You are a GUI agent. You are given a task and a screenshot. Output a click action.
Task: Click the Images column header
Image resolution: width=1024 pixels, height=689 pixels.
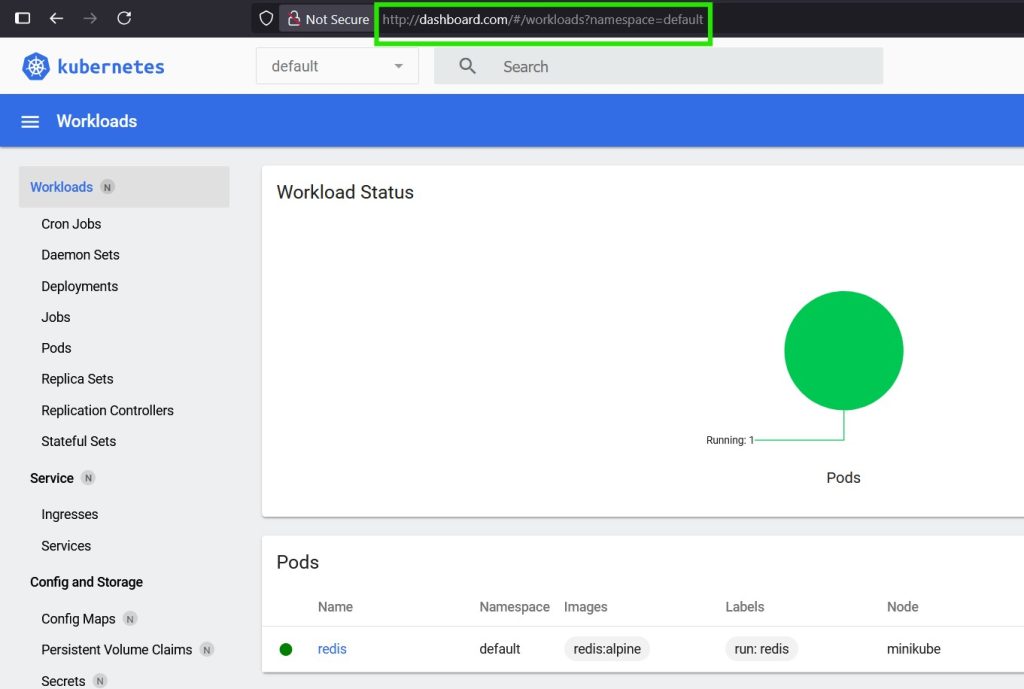pos(585,607)
